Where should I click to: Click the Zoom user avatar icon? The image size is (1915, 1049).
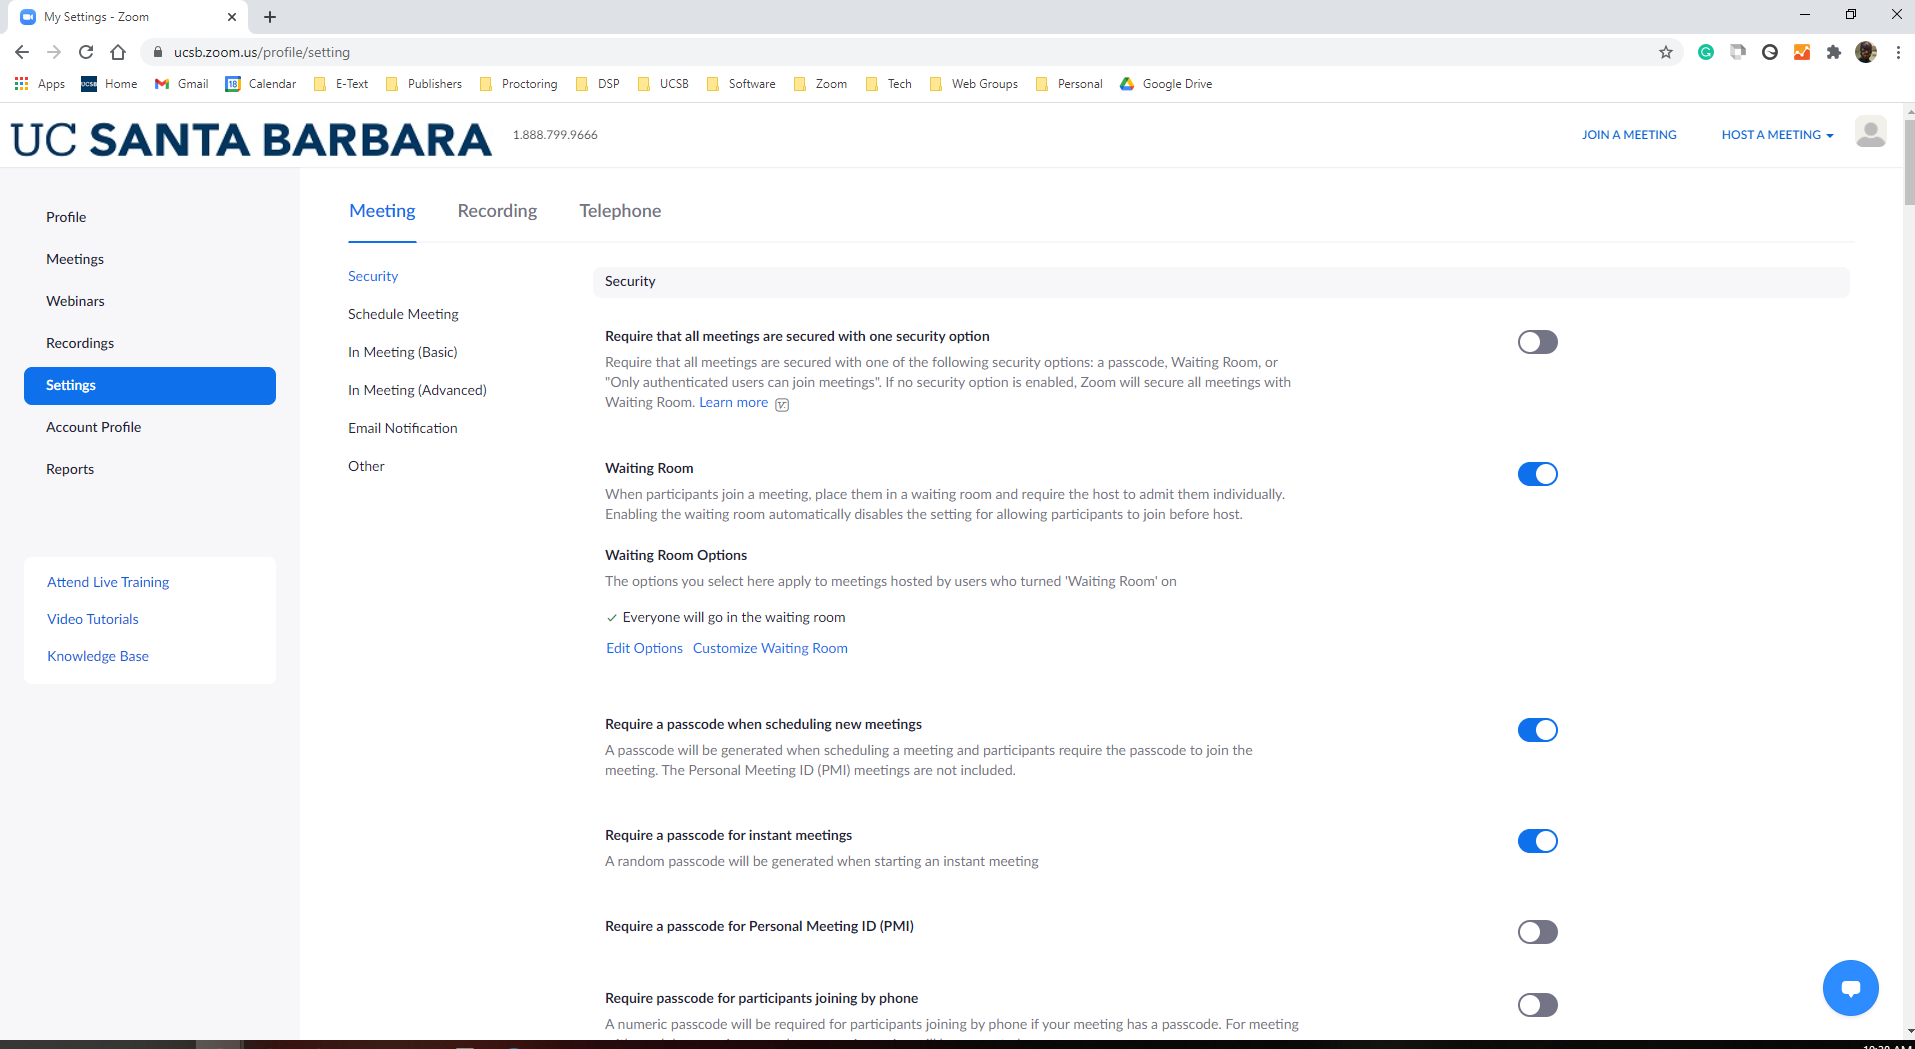click(x=1870, y=132)
